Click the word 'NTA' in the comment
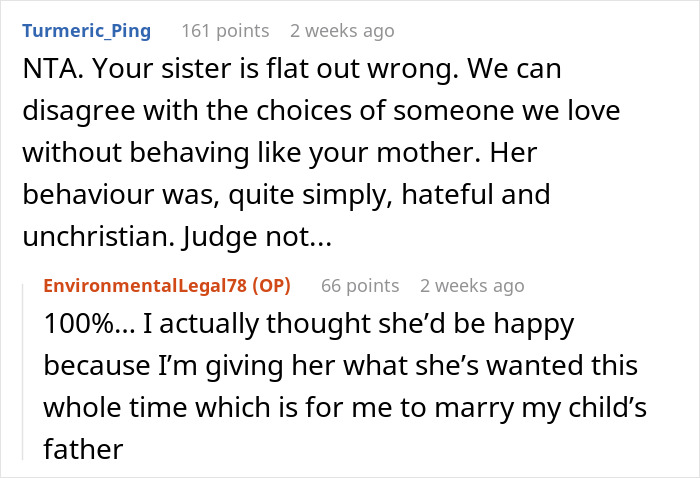 click(x=48, y=73)
